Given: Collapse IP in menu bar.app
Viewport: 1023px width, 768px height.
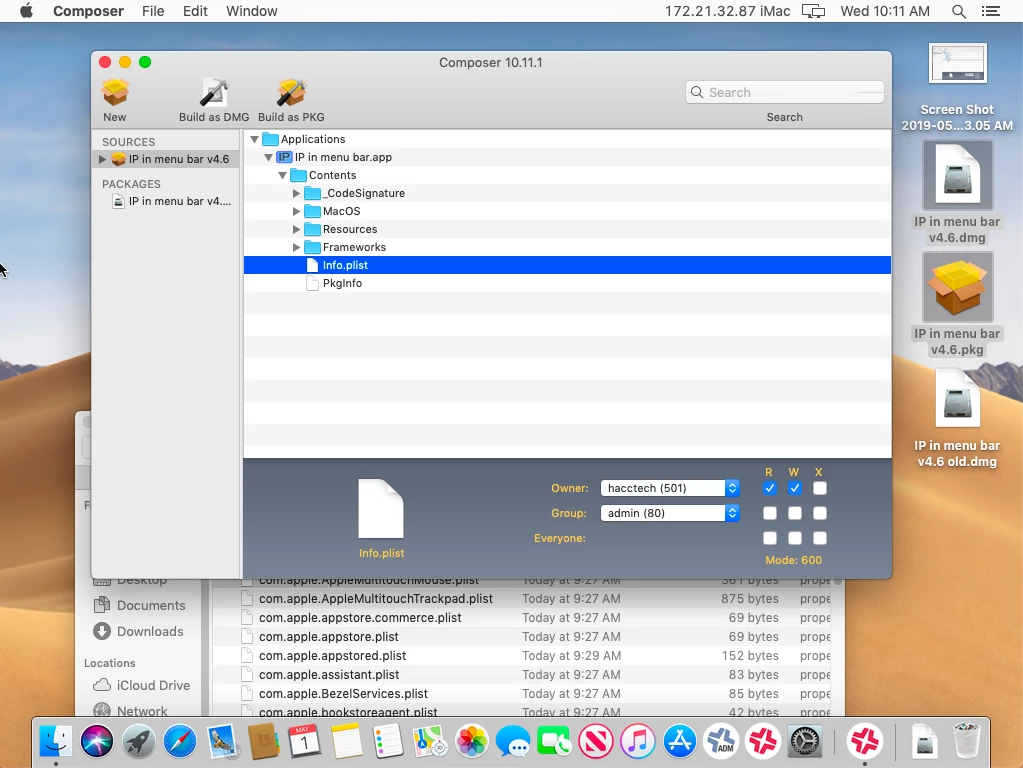Looking at the screenshot, I should pyautogui.click(x=268, y=157).
